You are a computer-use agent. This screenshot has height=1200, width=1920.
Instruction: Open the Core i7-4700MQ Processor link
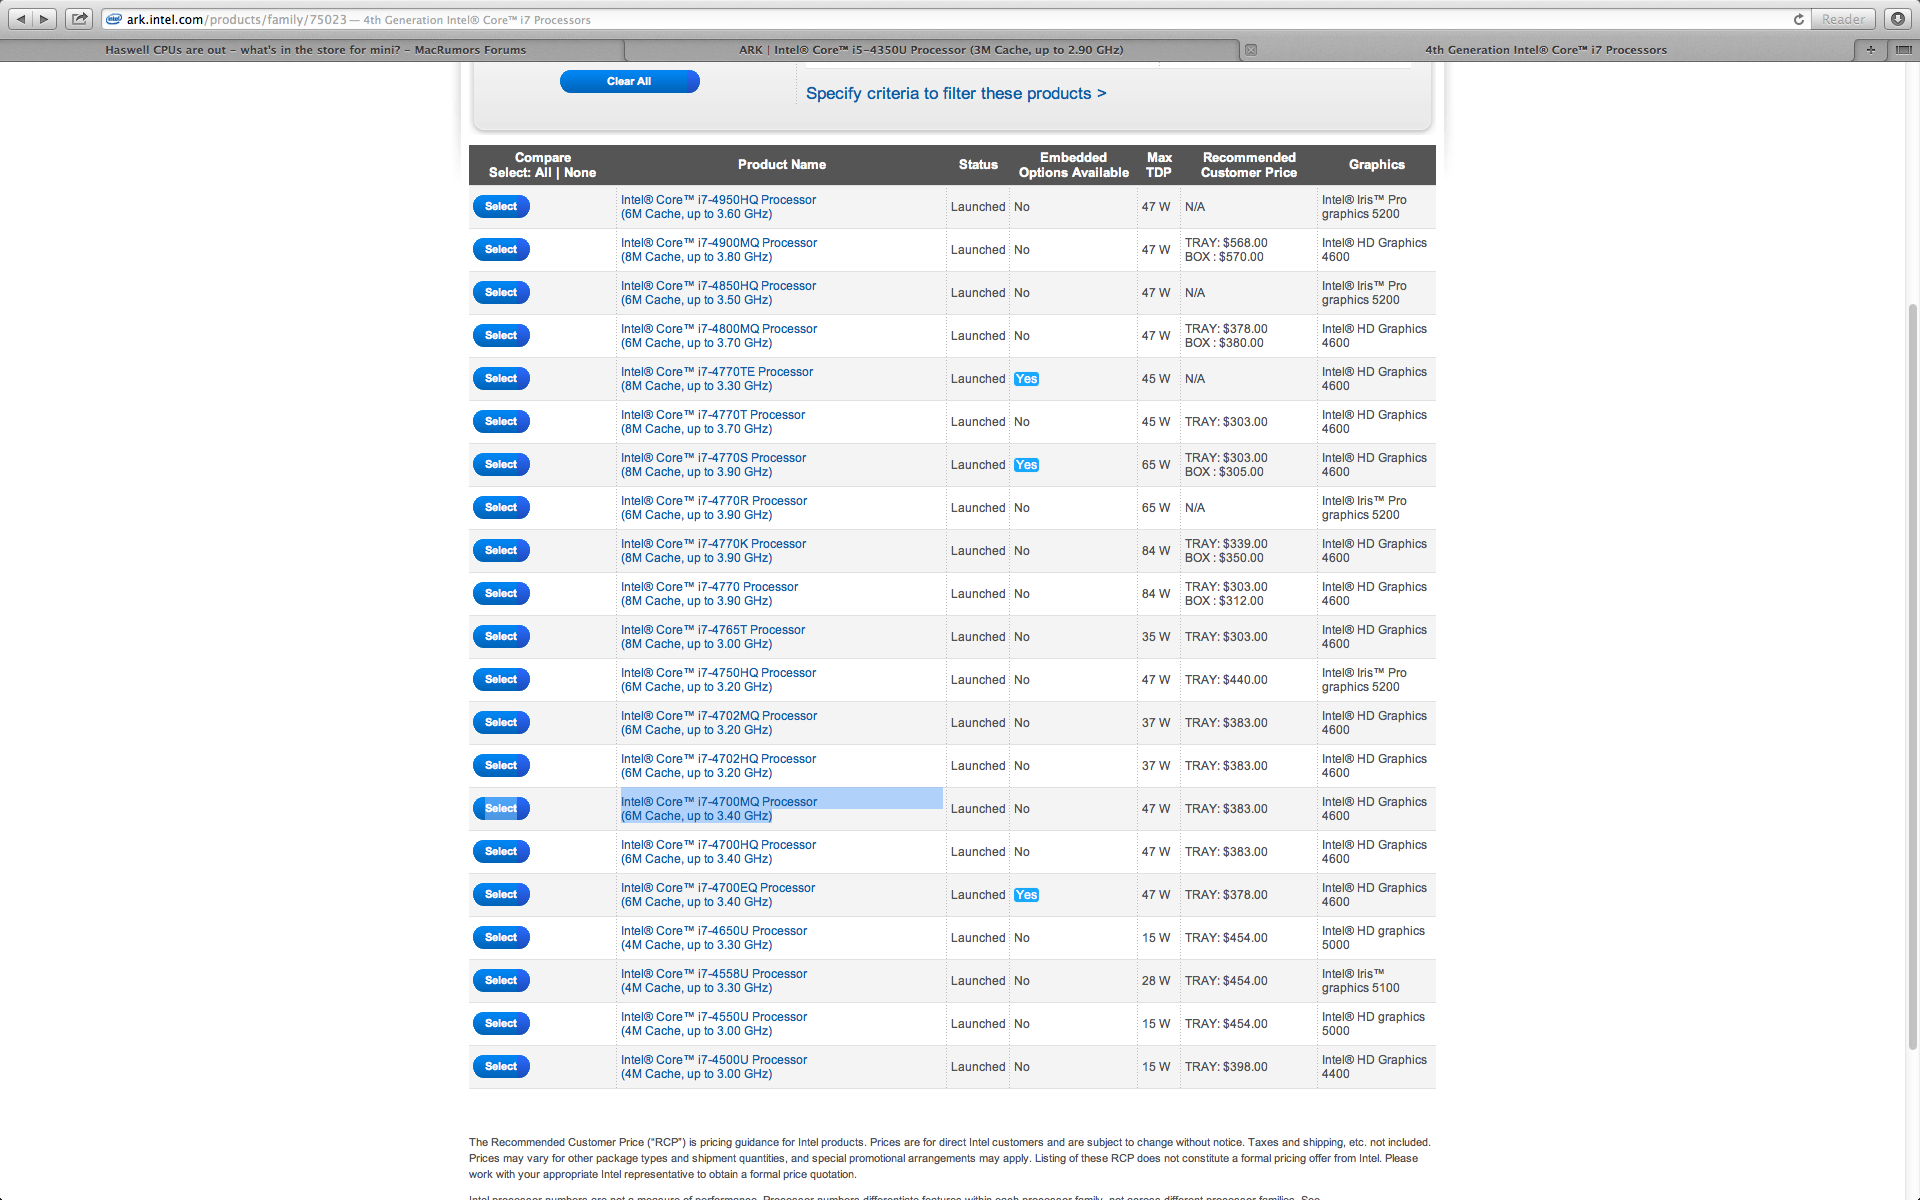point(719,809)
